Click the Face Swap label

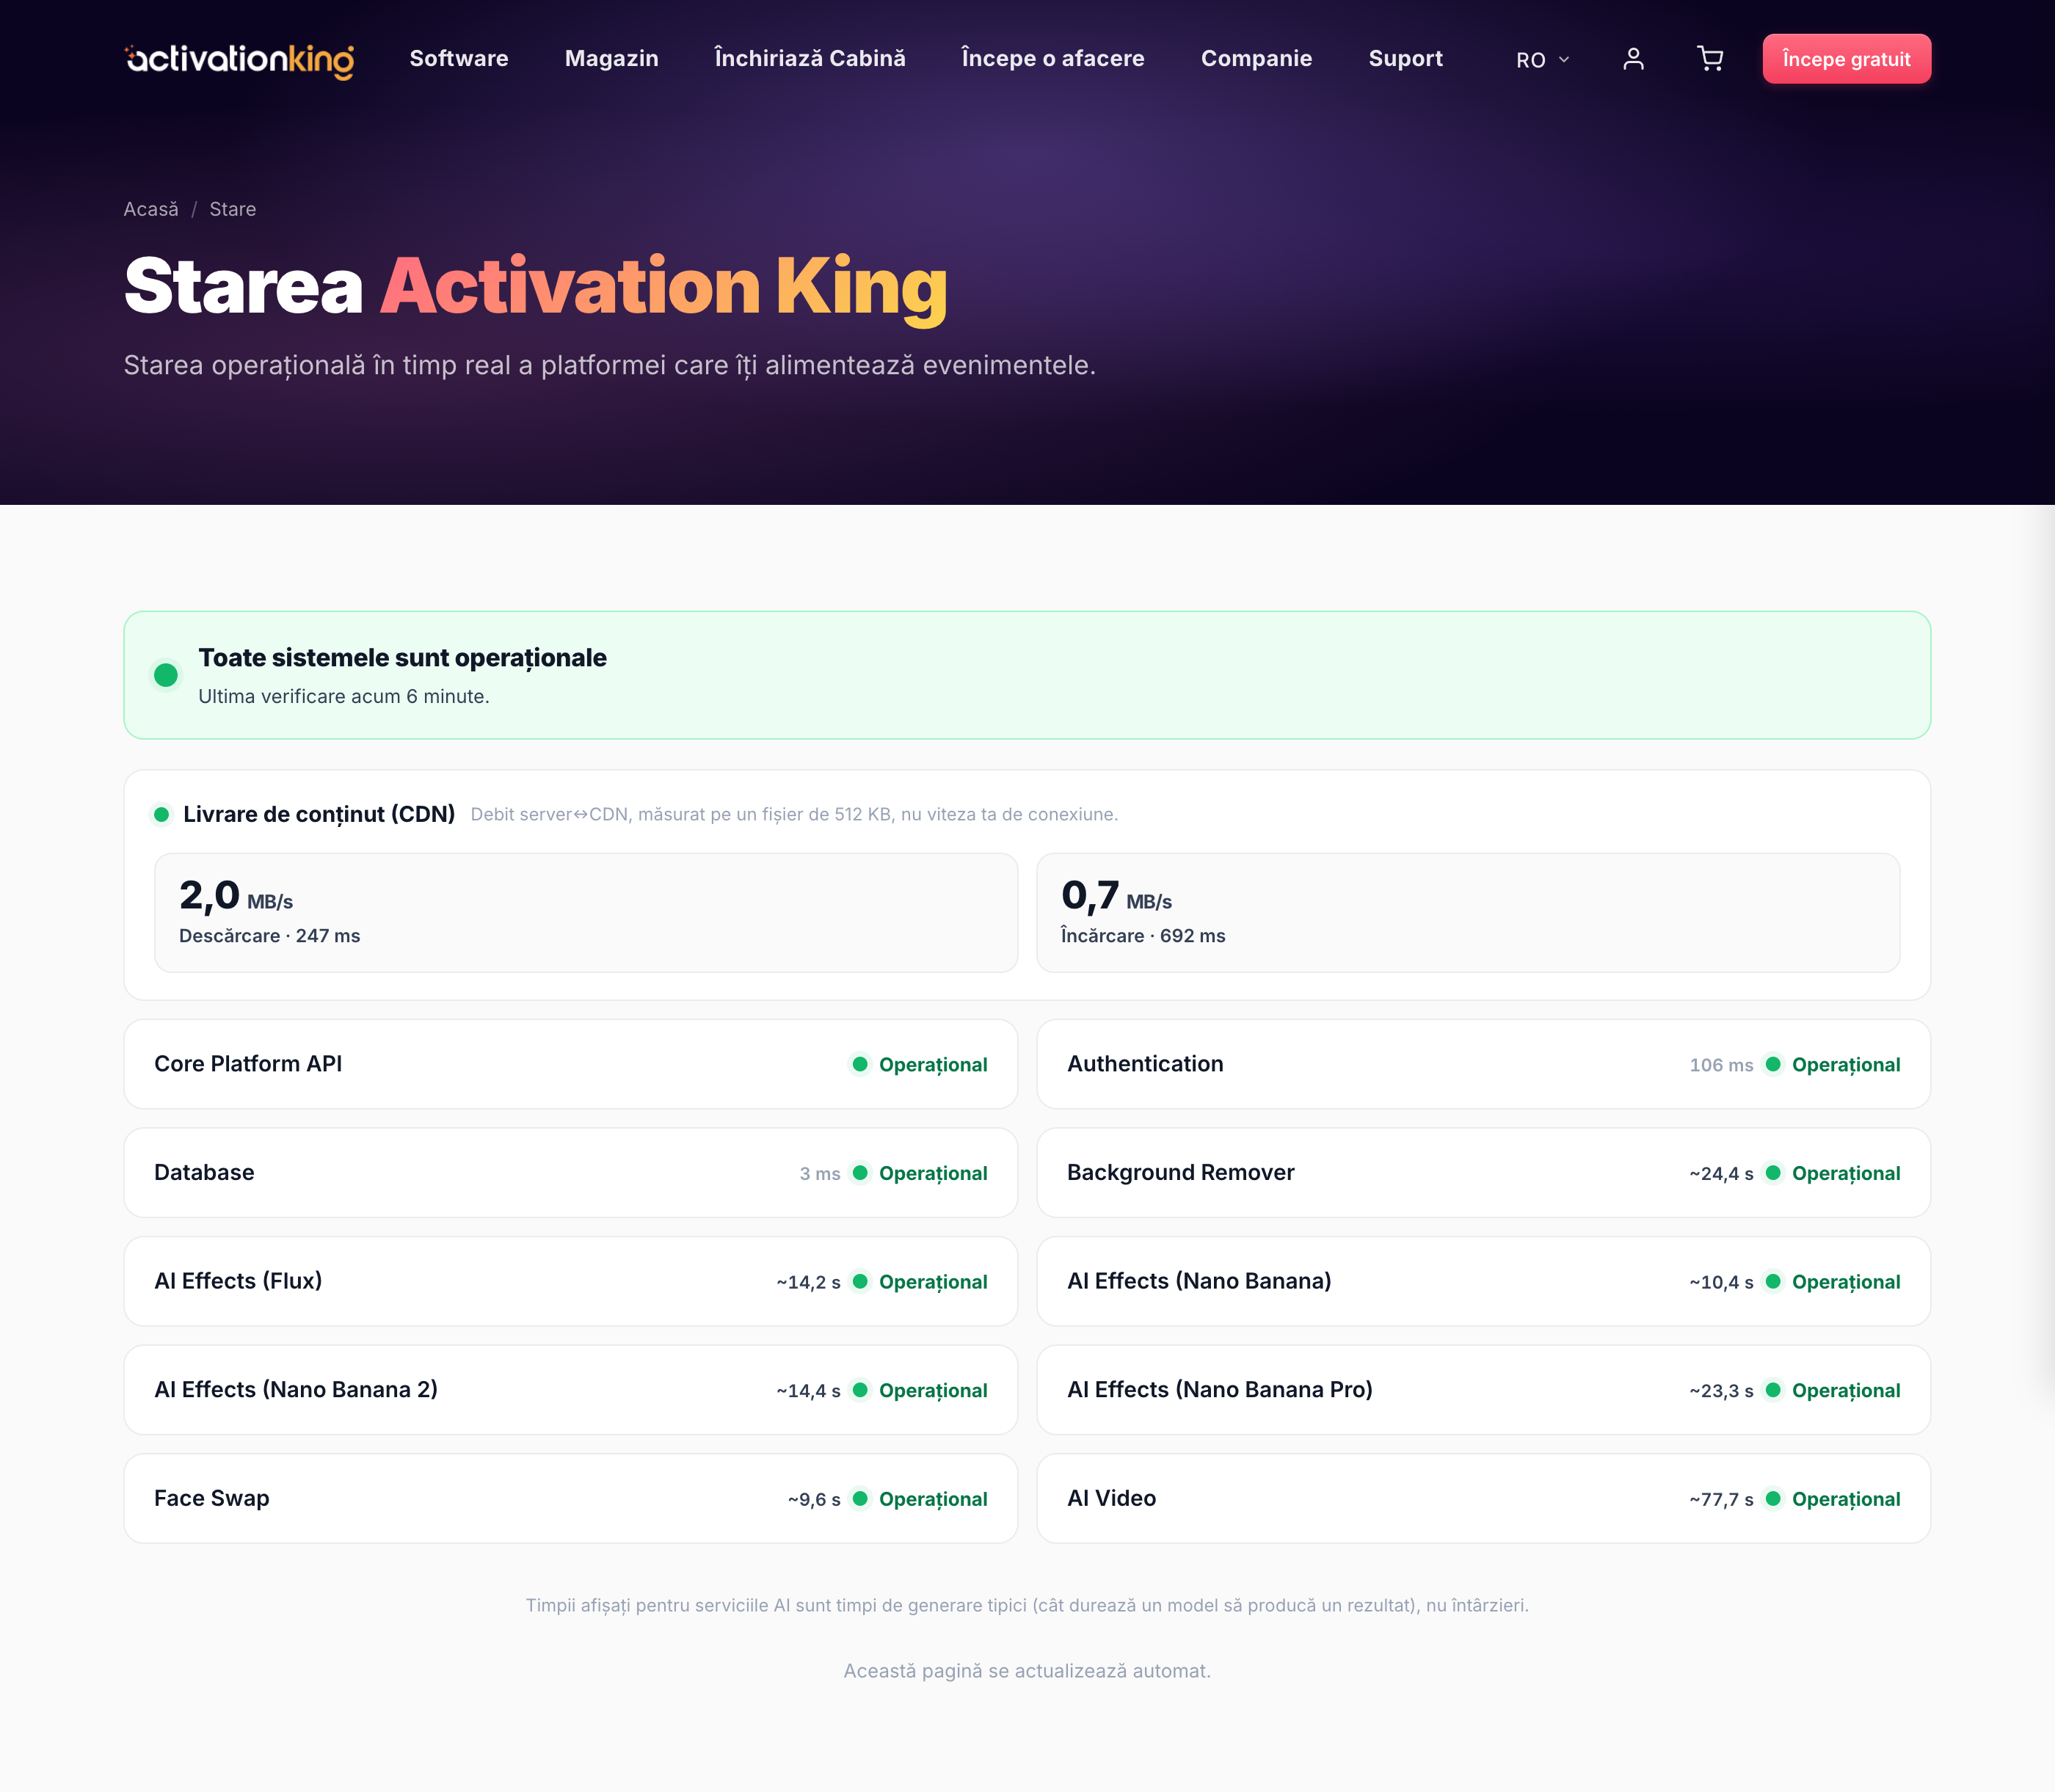(x=212, y=1498)
